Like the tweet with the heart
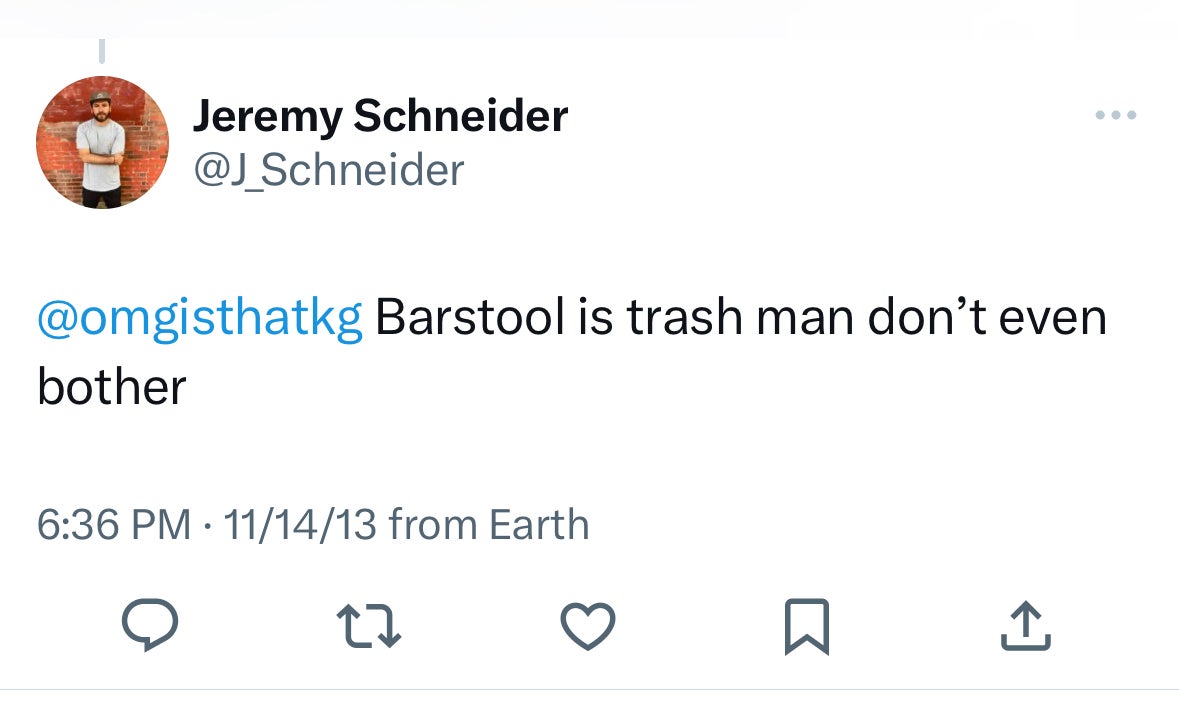Screen dimensions: 1179x710 tap(587, 625)
